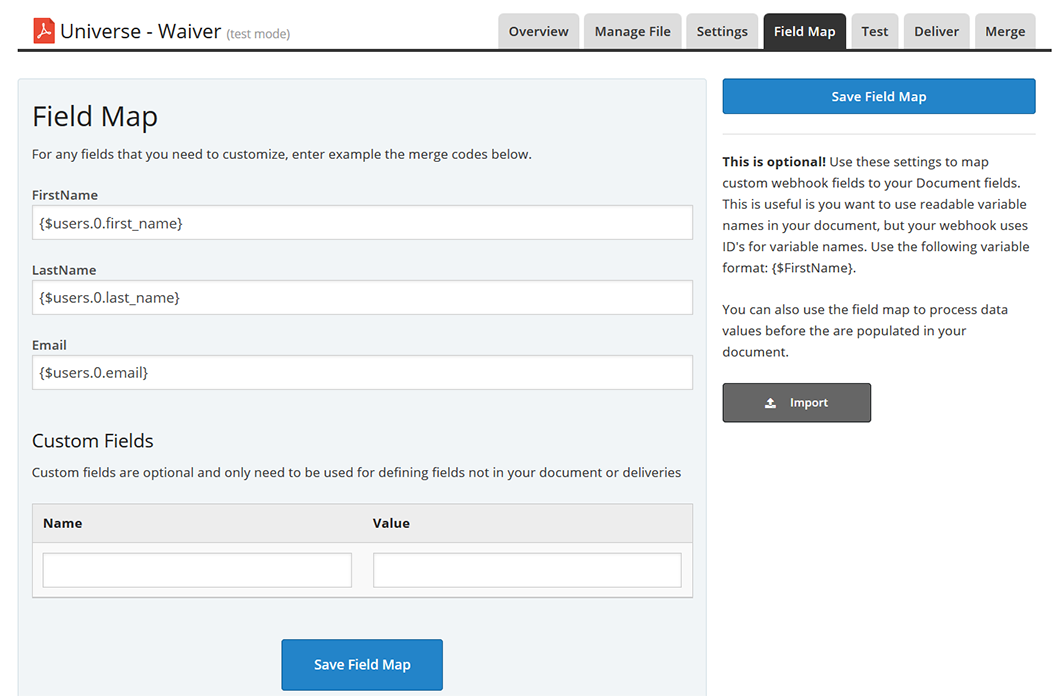Switch to the Deliver tab
The image size is (1056, 696).
(x=936, y=32)
